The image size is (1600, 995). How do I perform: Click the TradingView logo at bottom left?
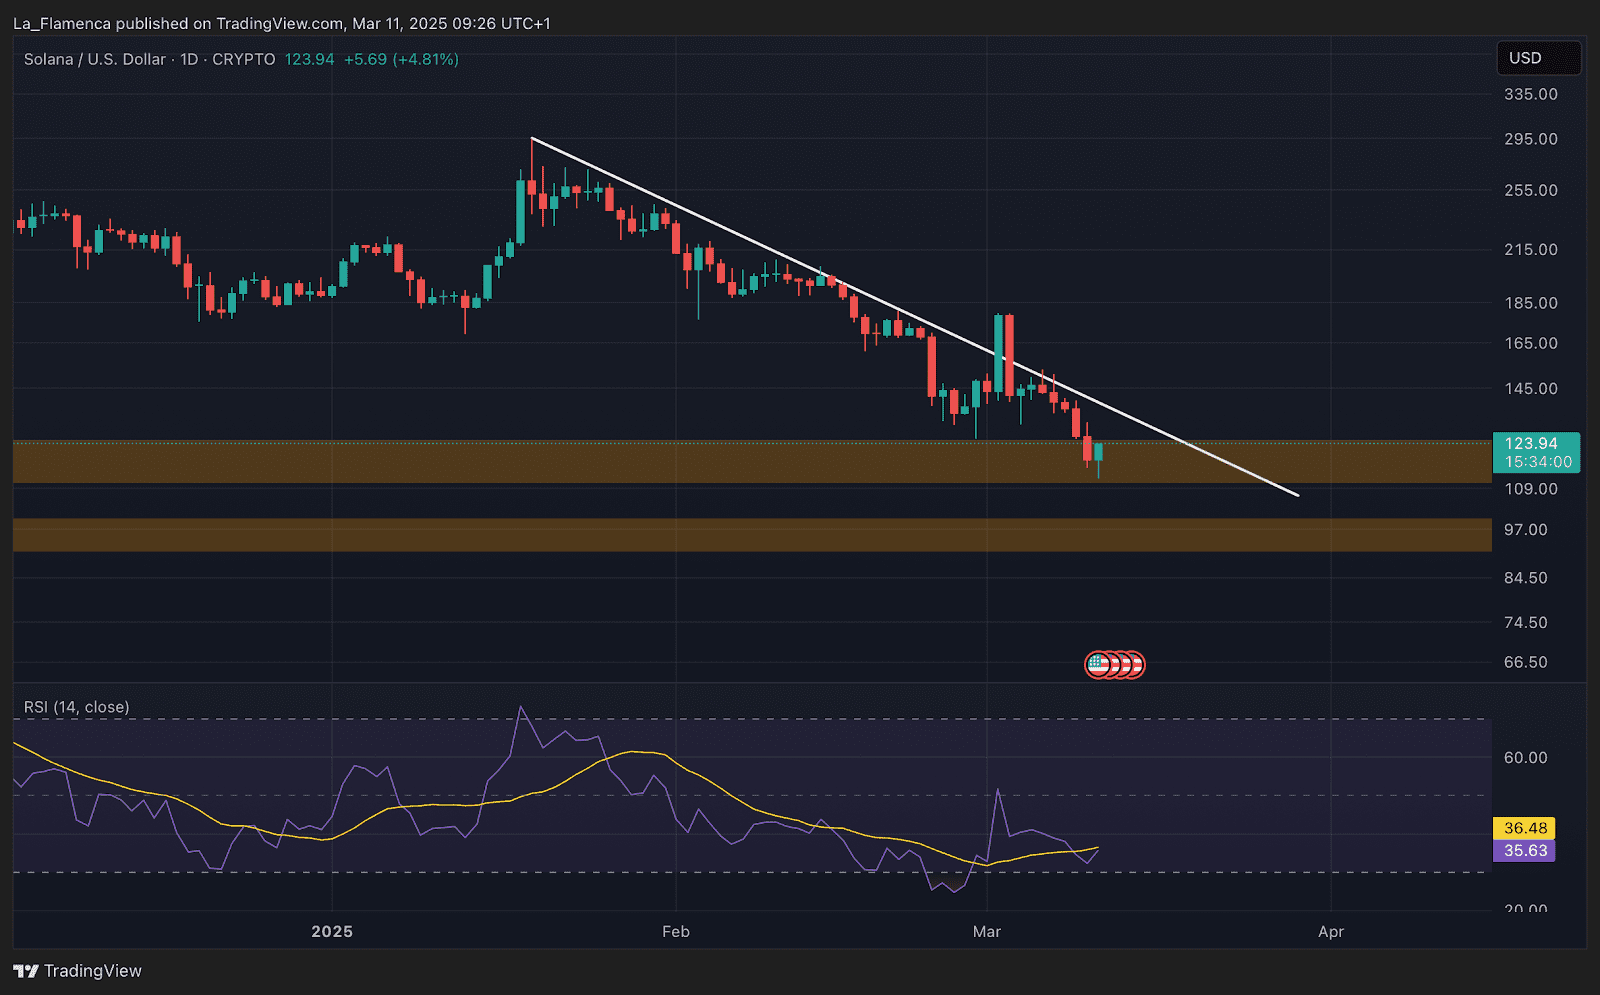pyautogui.click(x=78, y=971)
